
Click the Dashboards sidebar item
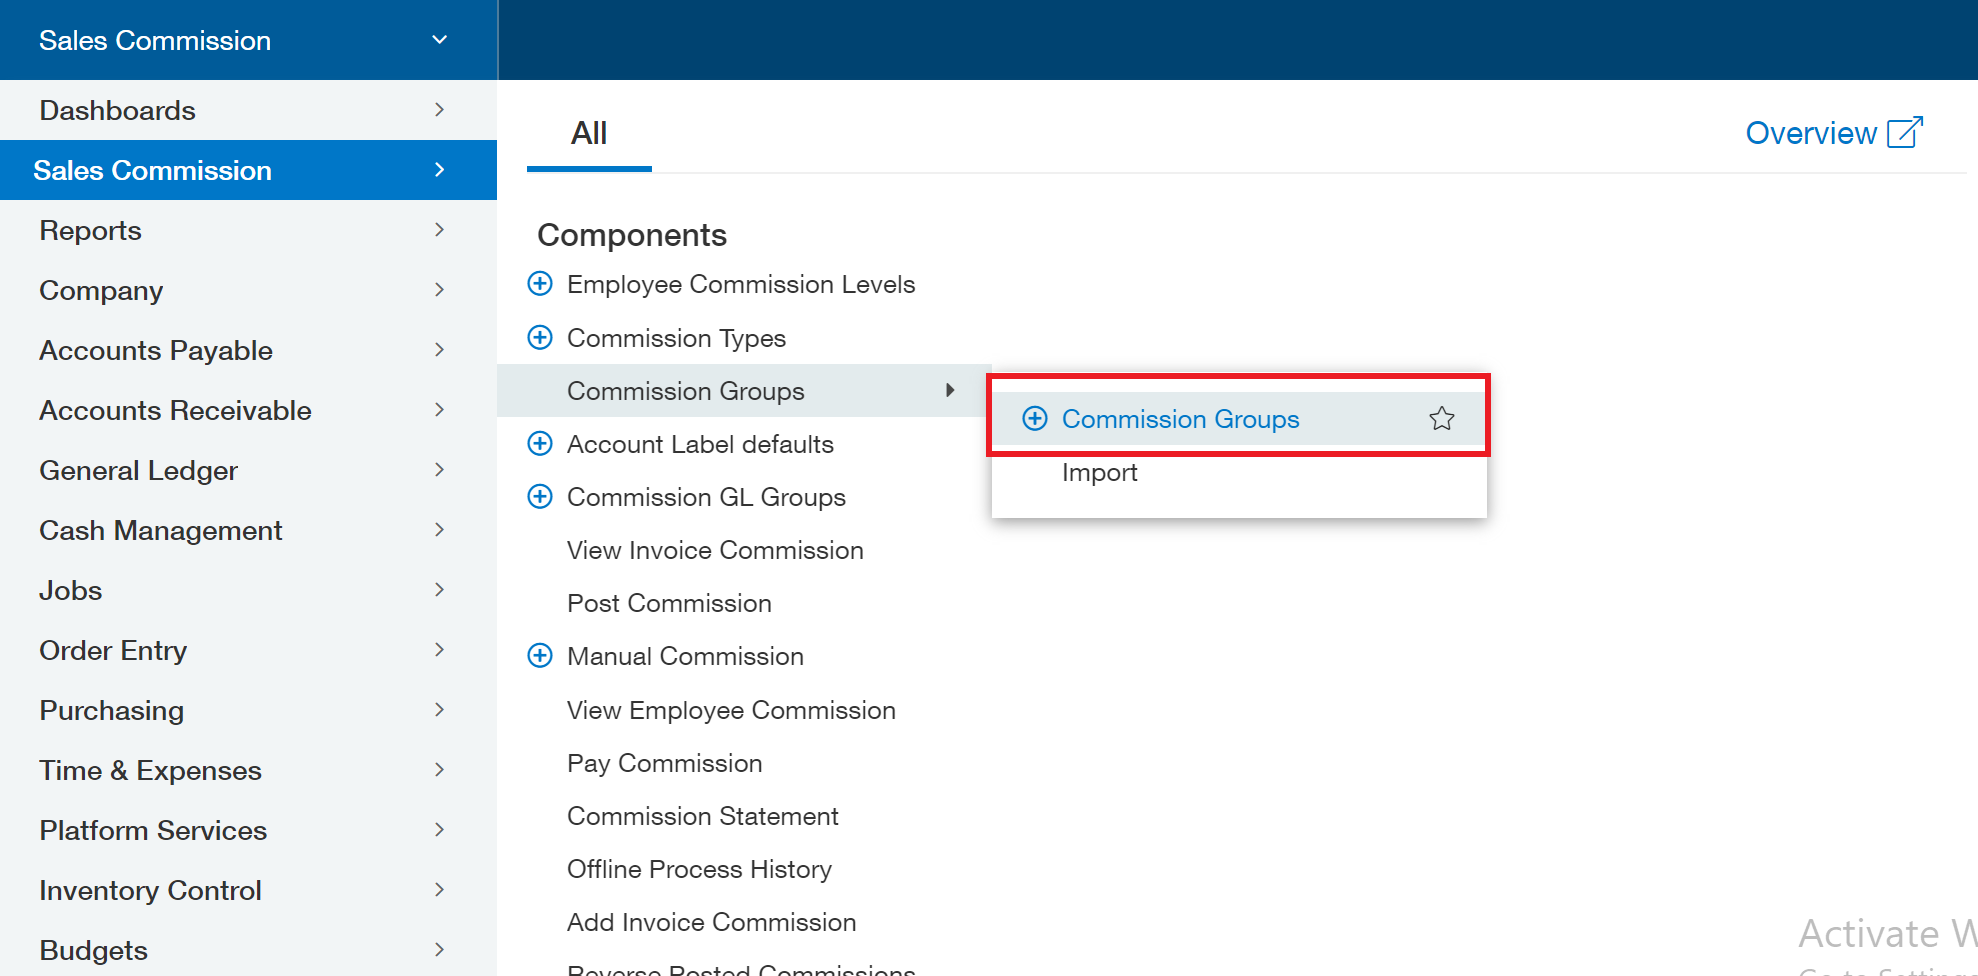click(248, 110)
